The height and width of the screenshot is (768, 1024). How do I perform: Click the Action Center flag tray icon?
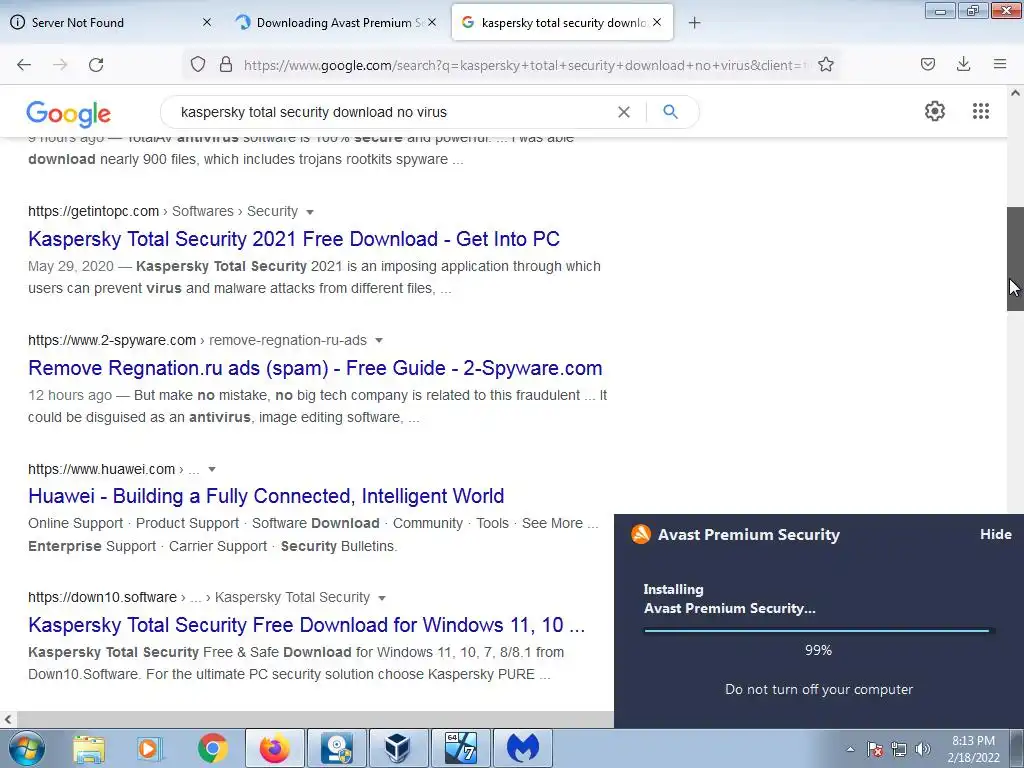click(x=875, y=749)
